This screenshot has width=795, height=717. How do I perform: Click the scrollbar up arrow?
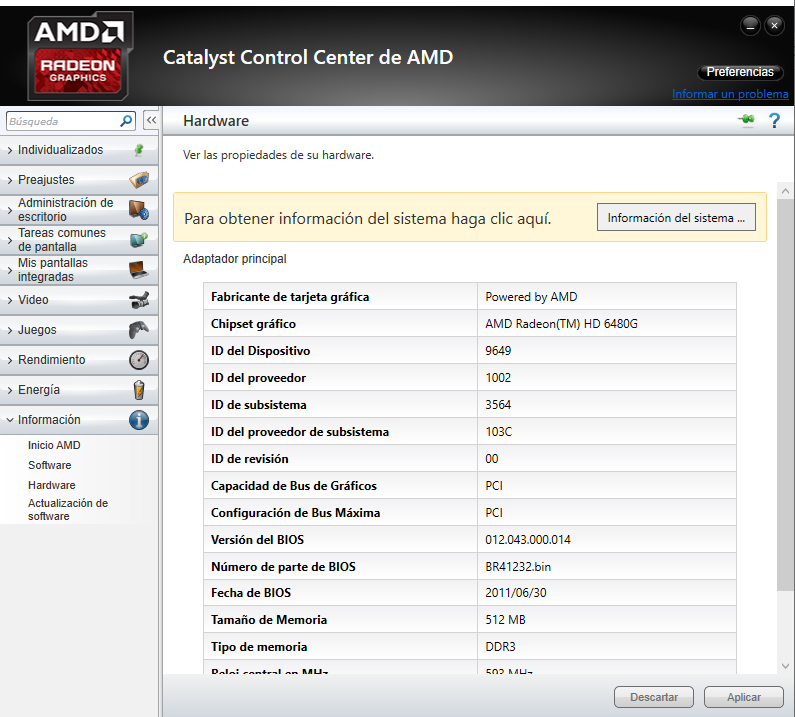[785, 191]
